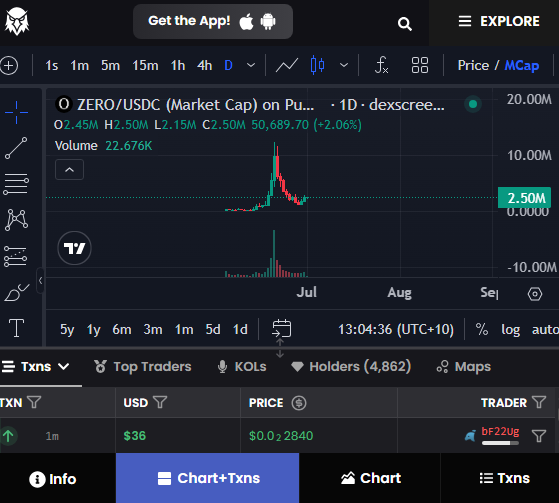559x503 pixels.
Task: Select the trend line drawing tool
Action: pyautogui.click(x=16, y=148)
